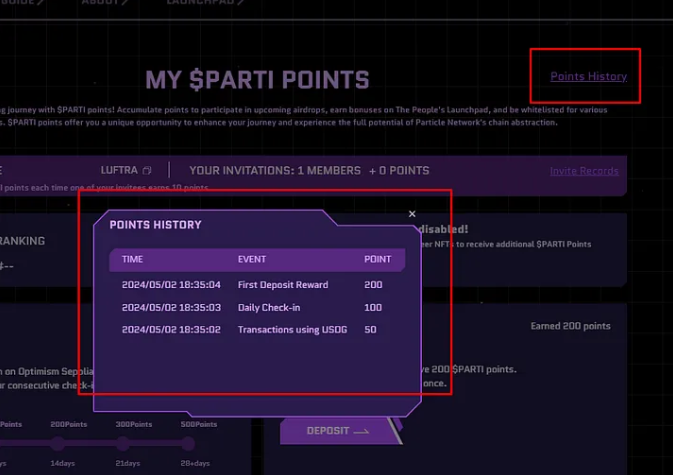Open the Points History link
673x475 pixels.
(x=588, y=76)
